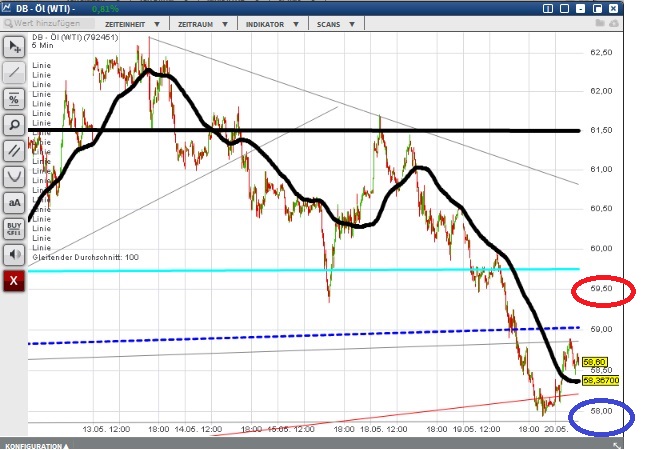Click the single-window layout icon in title bar
Screen dimensions: 646x450
tap(564, 8)
